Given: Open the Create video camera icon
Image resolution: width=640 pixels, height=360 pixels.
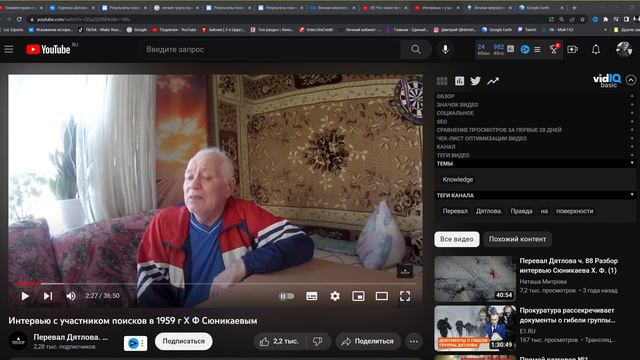Looking at the screenshot, I should tap(573, 49).
